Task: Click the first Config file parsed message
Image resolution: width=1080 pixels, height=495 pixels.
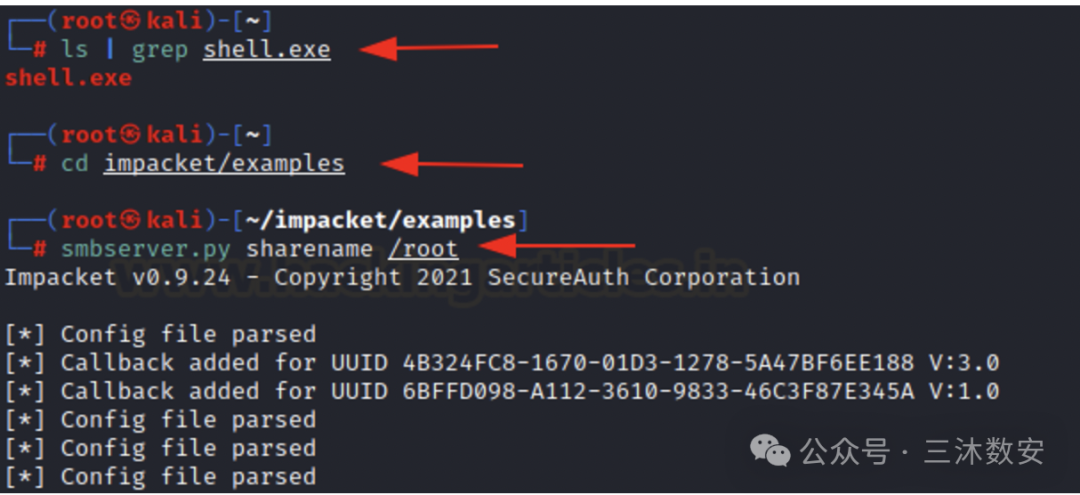Action: point(160,335)
